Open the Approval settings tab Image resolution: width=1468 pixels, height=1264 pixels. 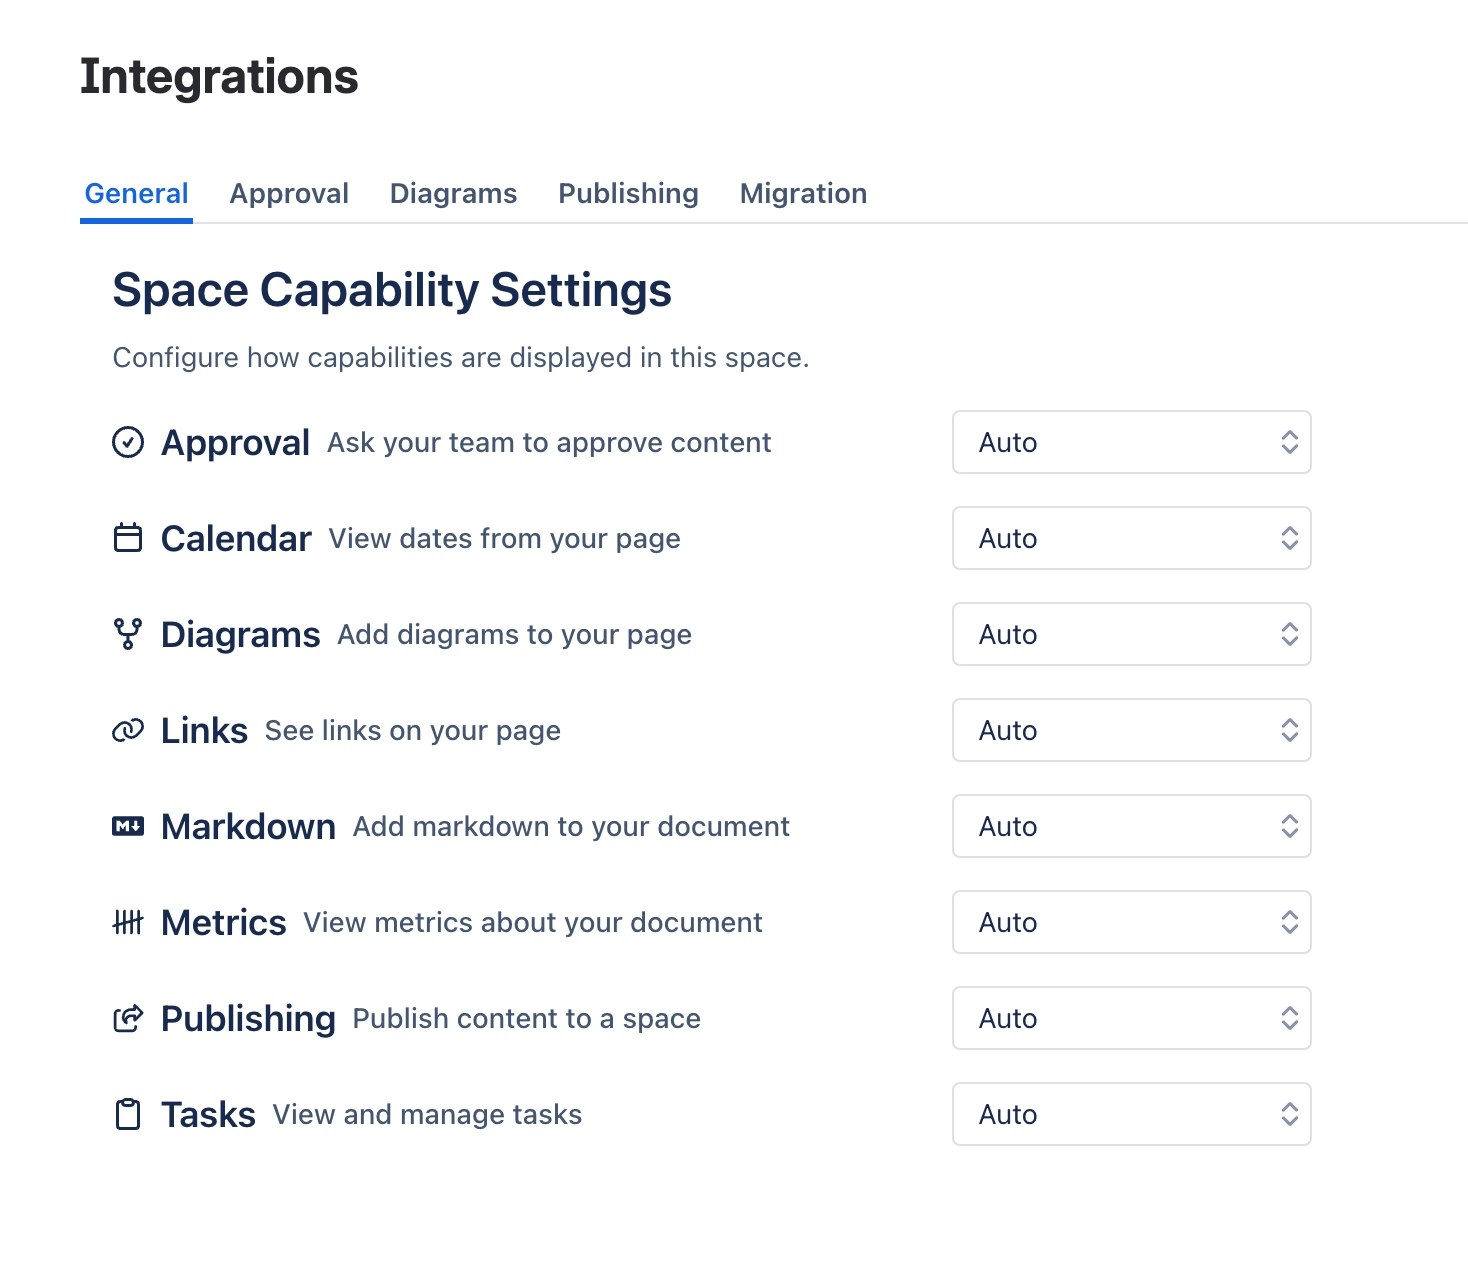(x=289, y=193)
